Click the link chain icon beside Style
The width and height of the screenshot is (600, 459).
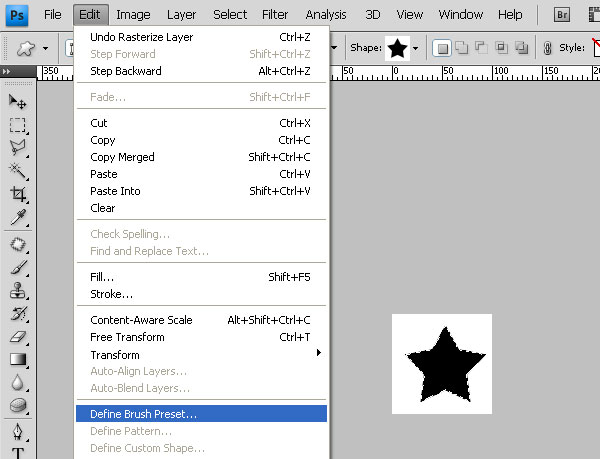pyautogui.click(x=548, y=48)
